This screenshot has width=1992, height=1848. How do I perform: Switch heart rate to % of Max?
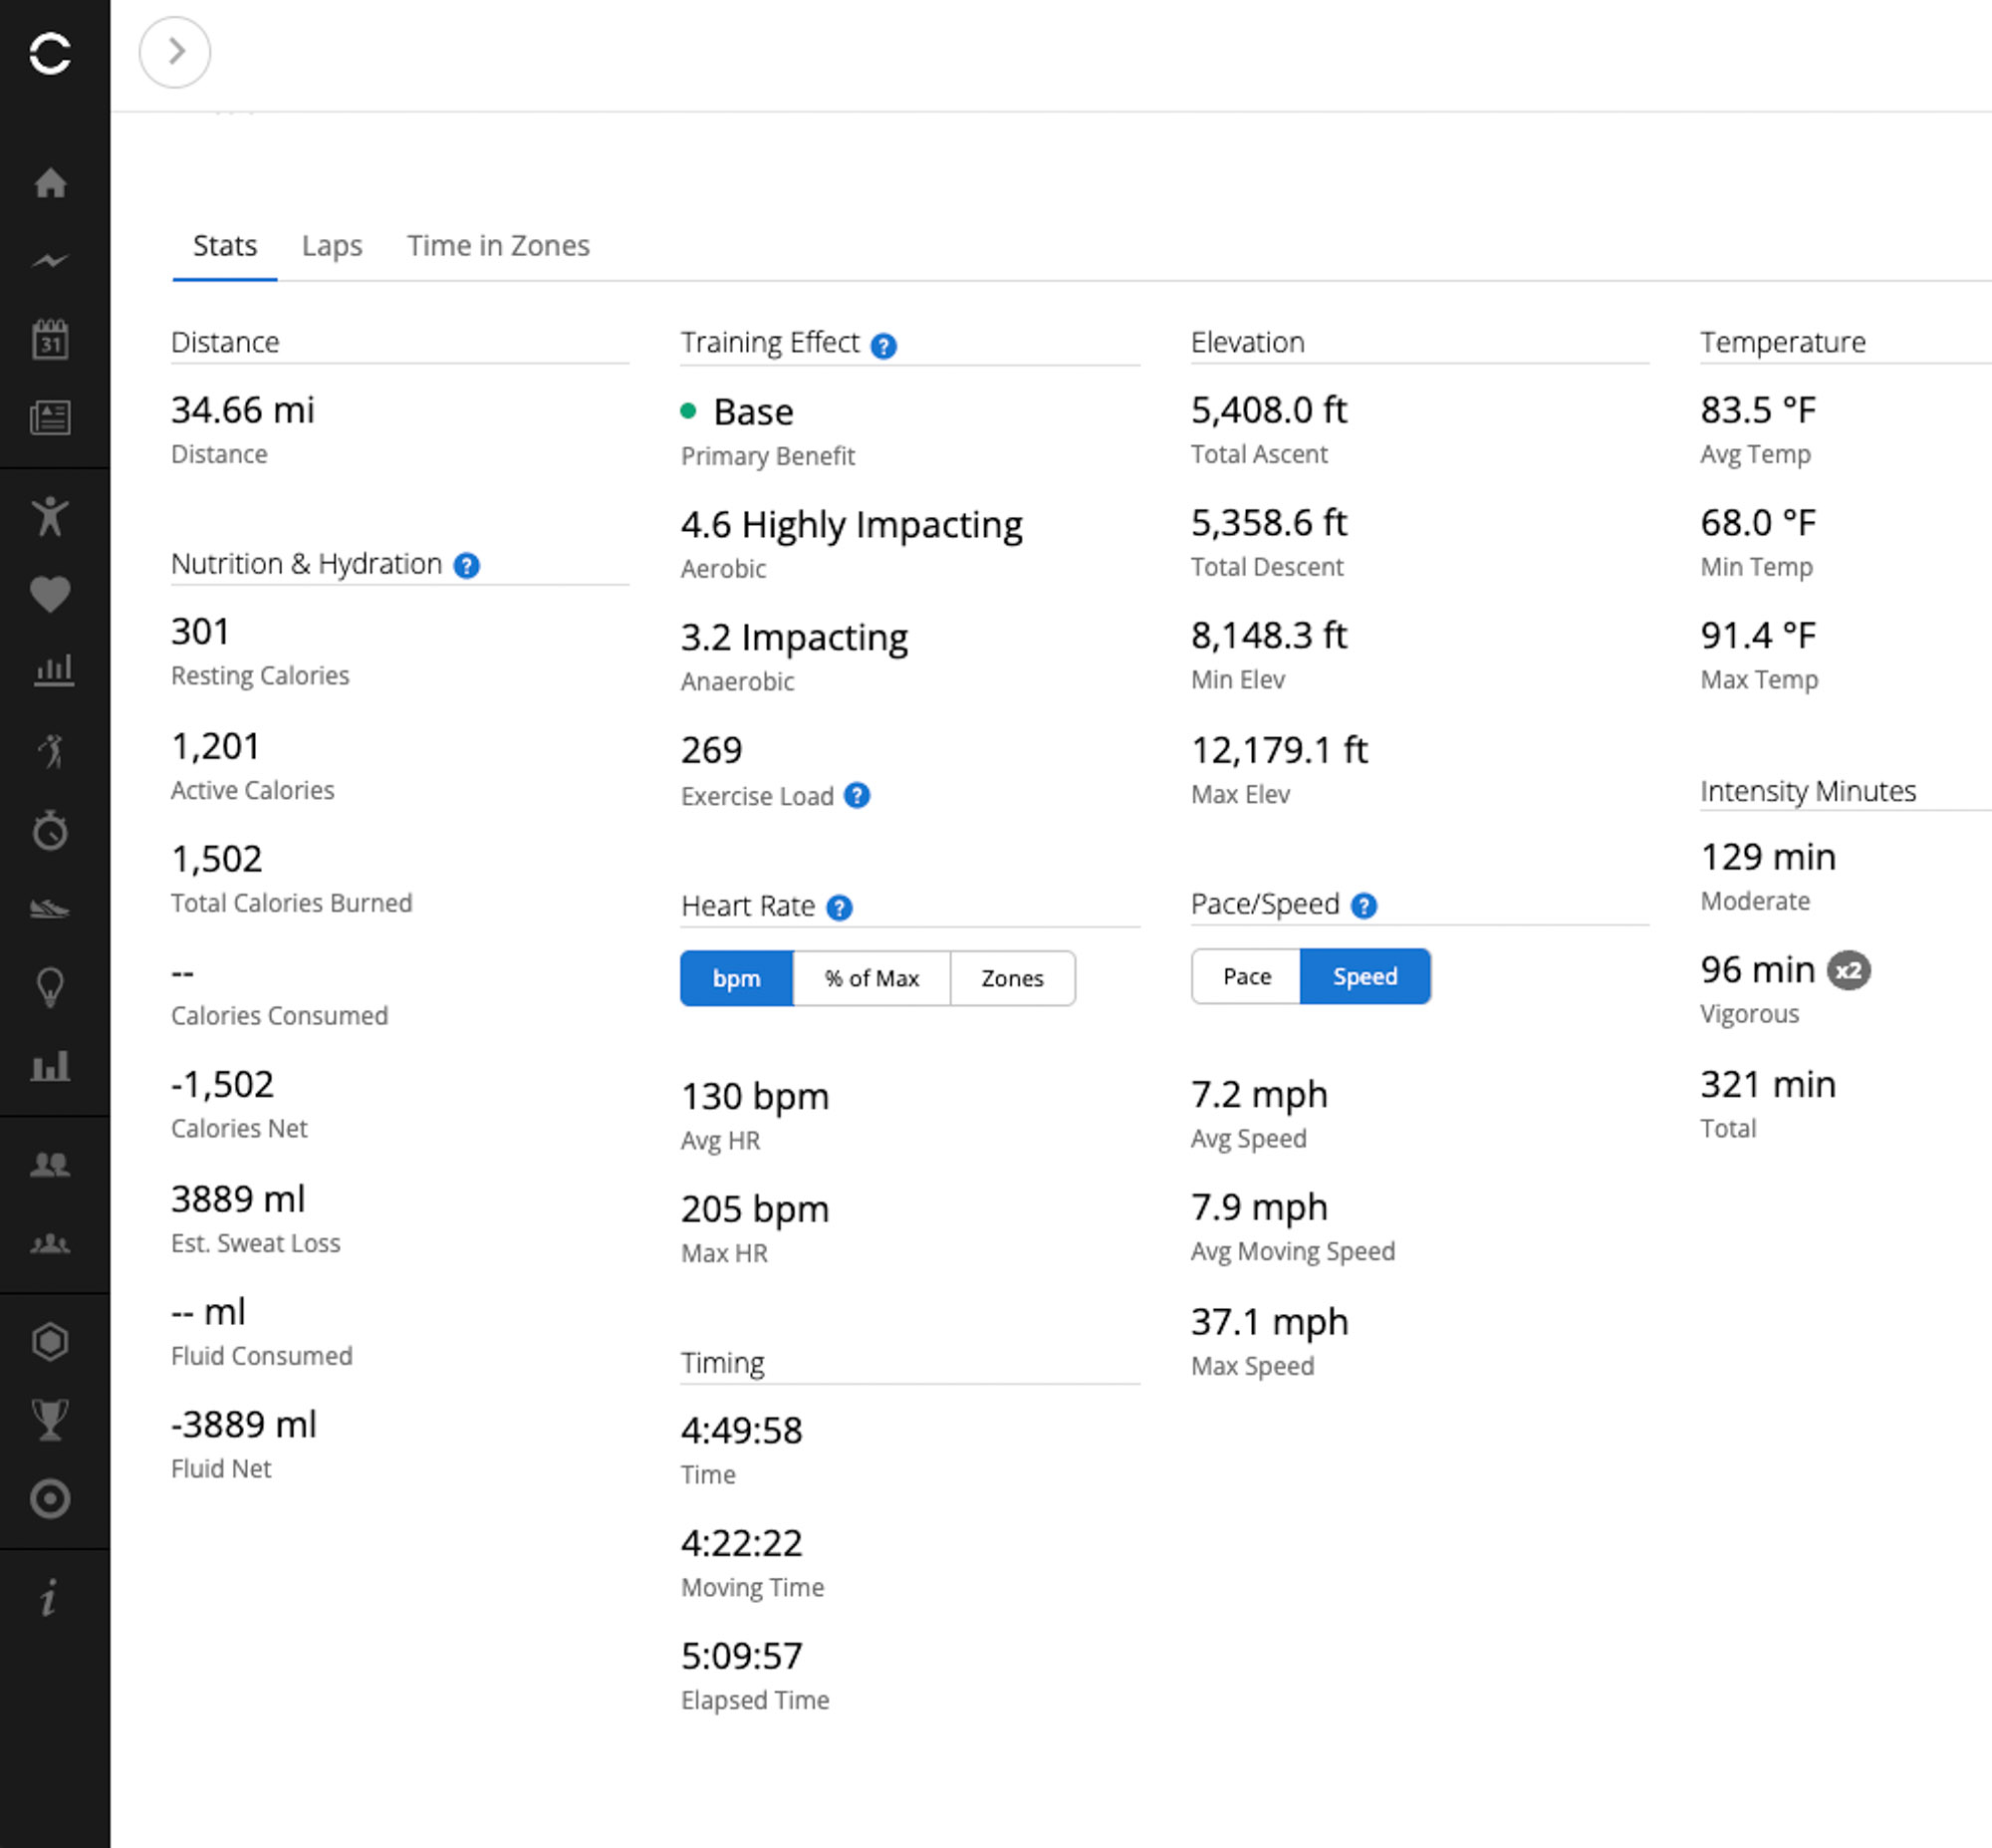pyautogui.click(x=871, y=978)
